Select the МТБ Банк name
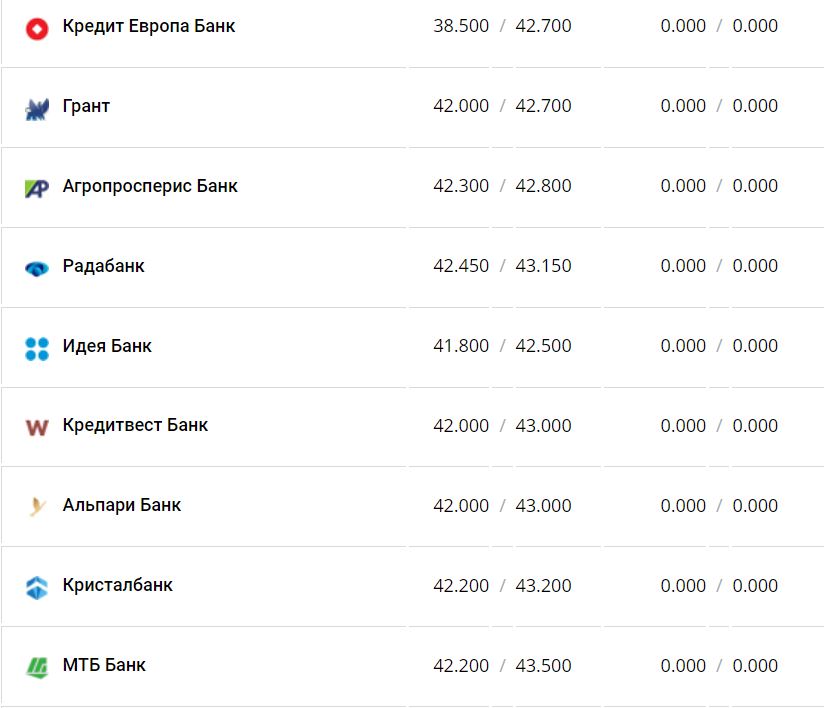 [x=104, y=665]
